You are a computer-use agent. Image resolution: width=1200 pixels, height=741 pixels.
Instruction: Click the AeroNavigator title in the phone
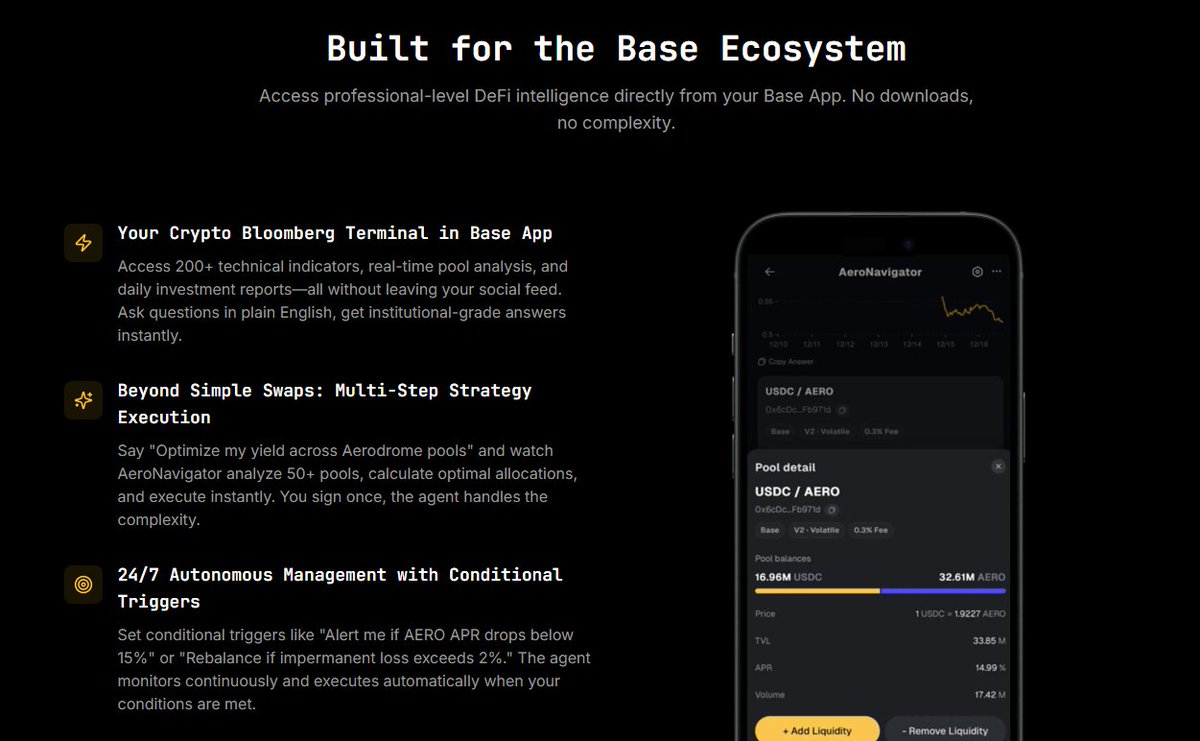pyautogui.click(x=880, y=272)
